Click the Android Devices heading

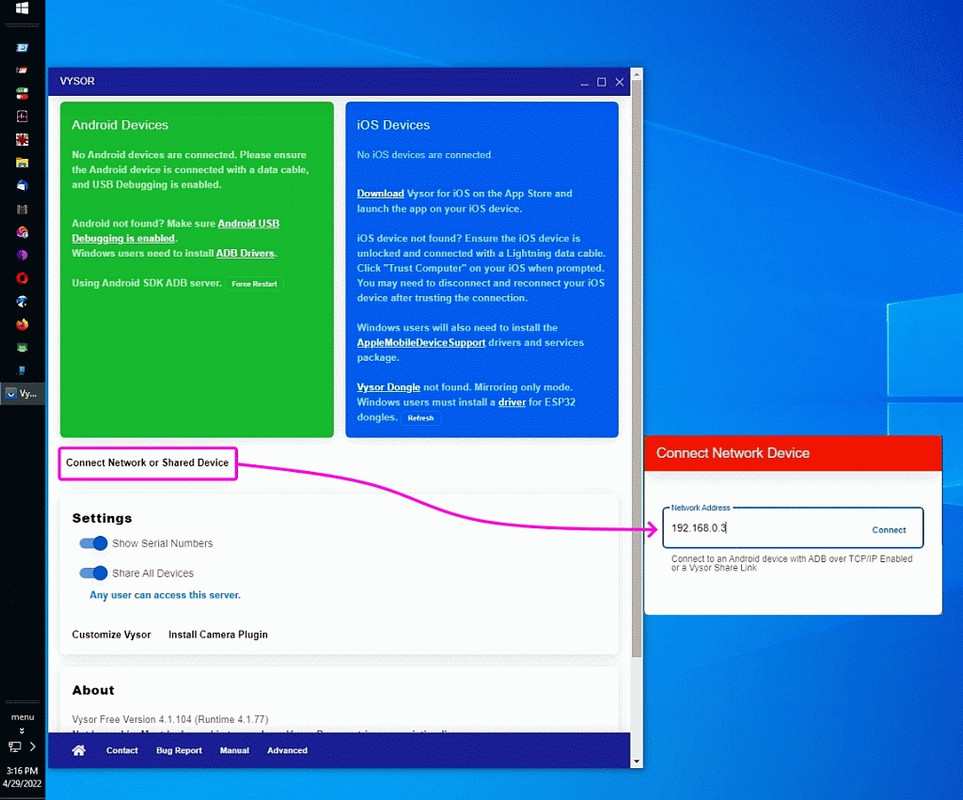pyautogui.click(x=120, y=125)
